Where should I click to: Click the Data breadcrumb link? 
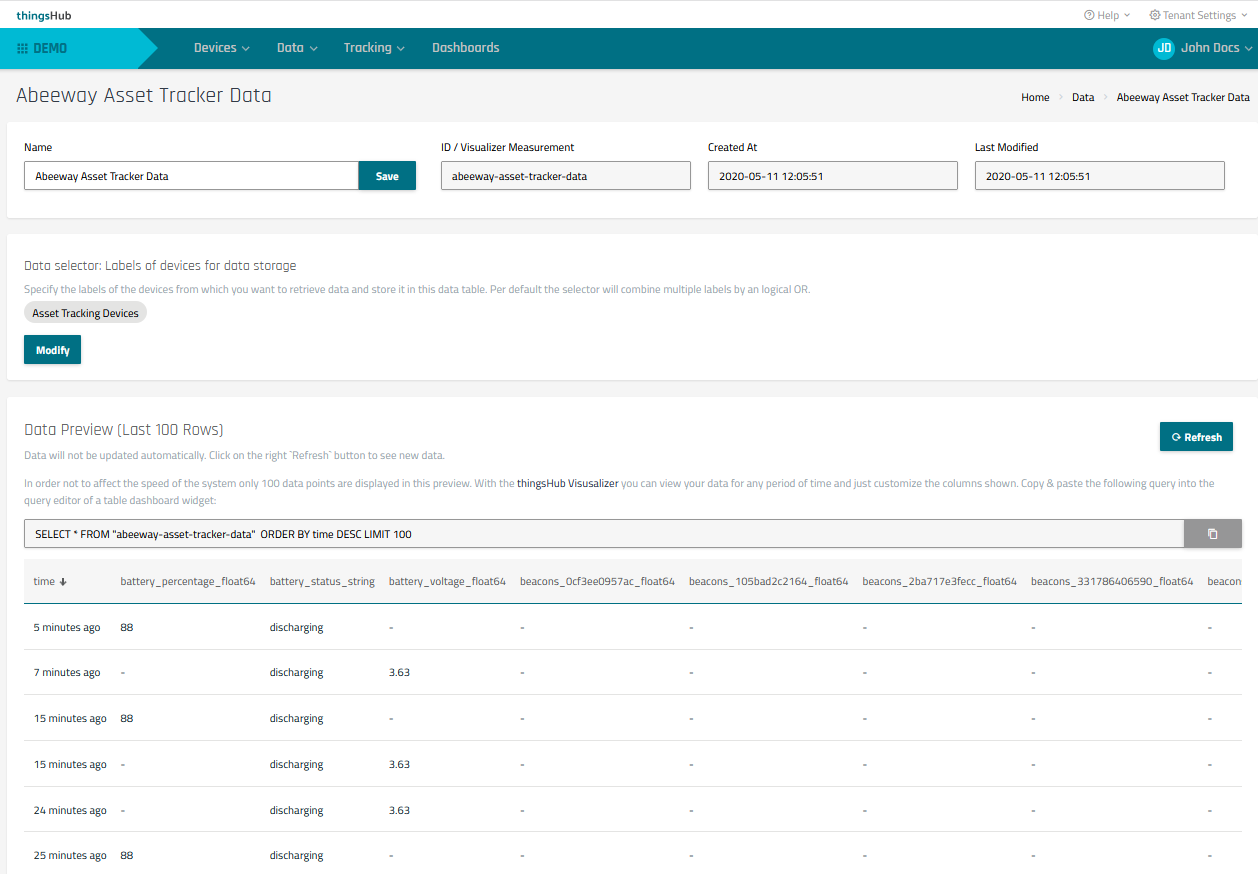coord(1083,97)
